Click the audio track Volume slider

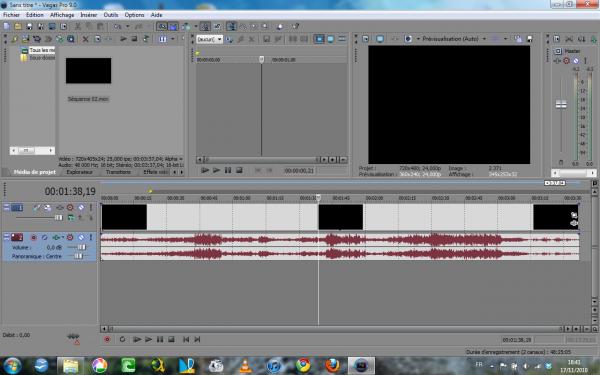click(82, 248)
